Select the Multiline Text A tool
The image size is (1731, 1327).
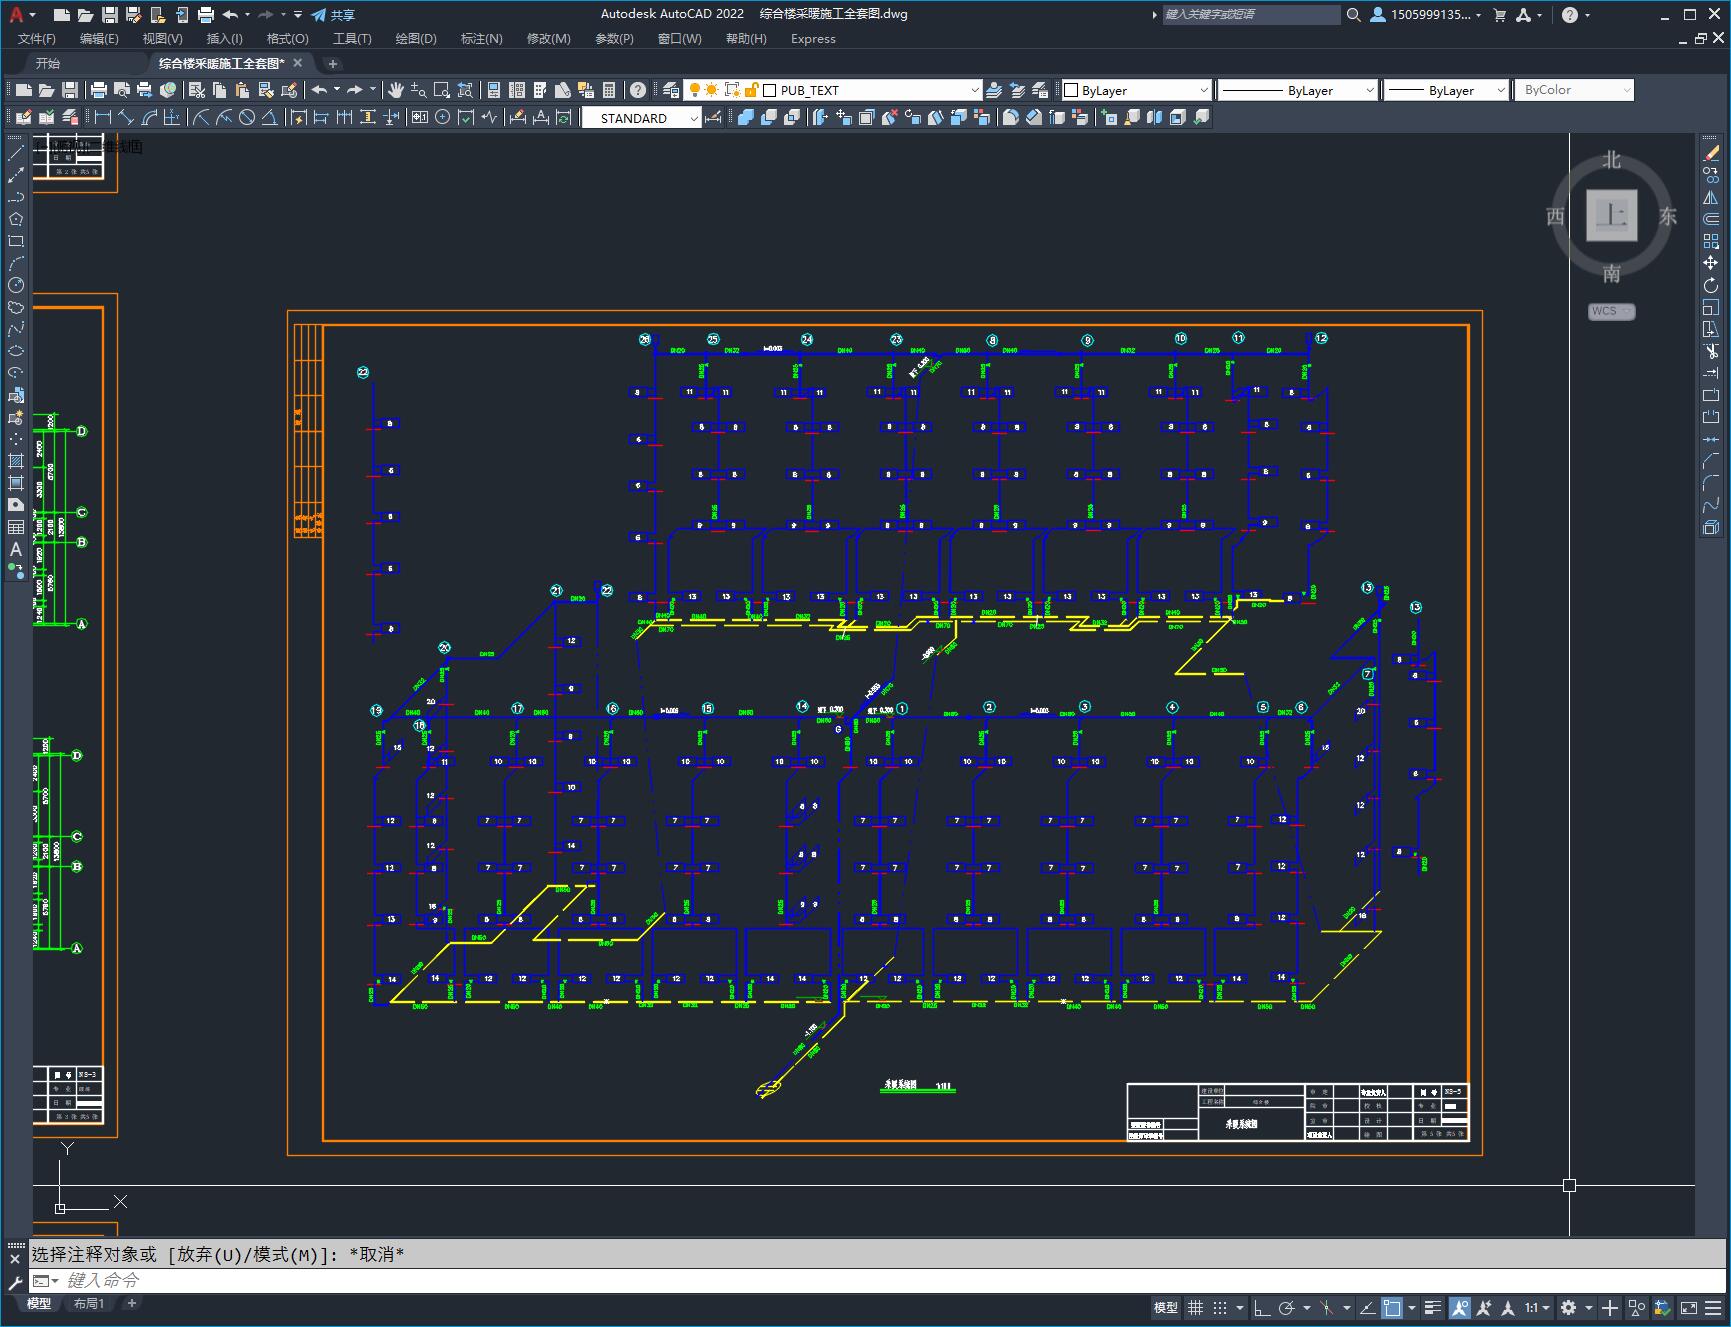16,549
